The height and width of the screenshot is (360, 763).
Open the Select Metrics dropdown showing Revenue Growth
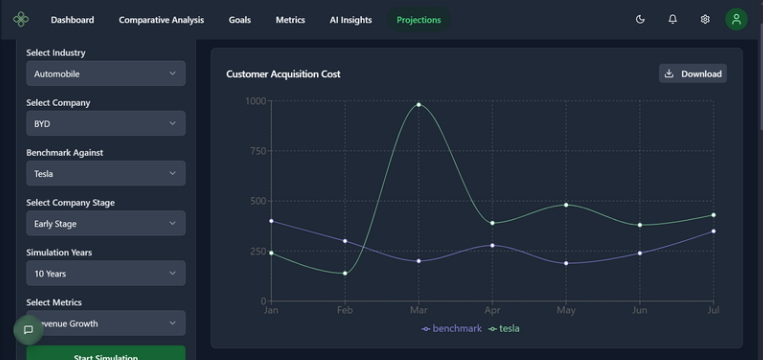106,323
